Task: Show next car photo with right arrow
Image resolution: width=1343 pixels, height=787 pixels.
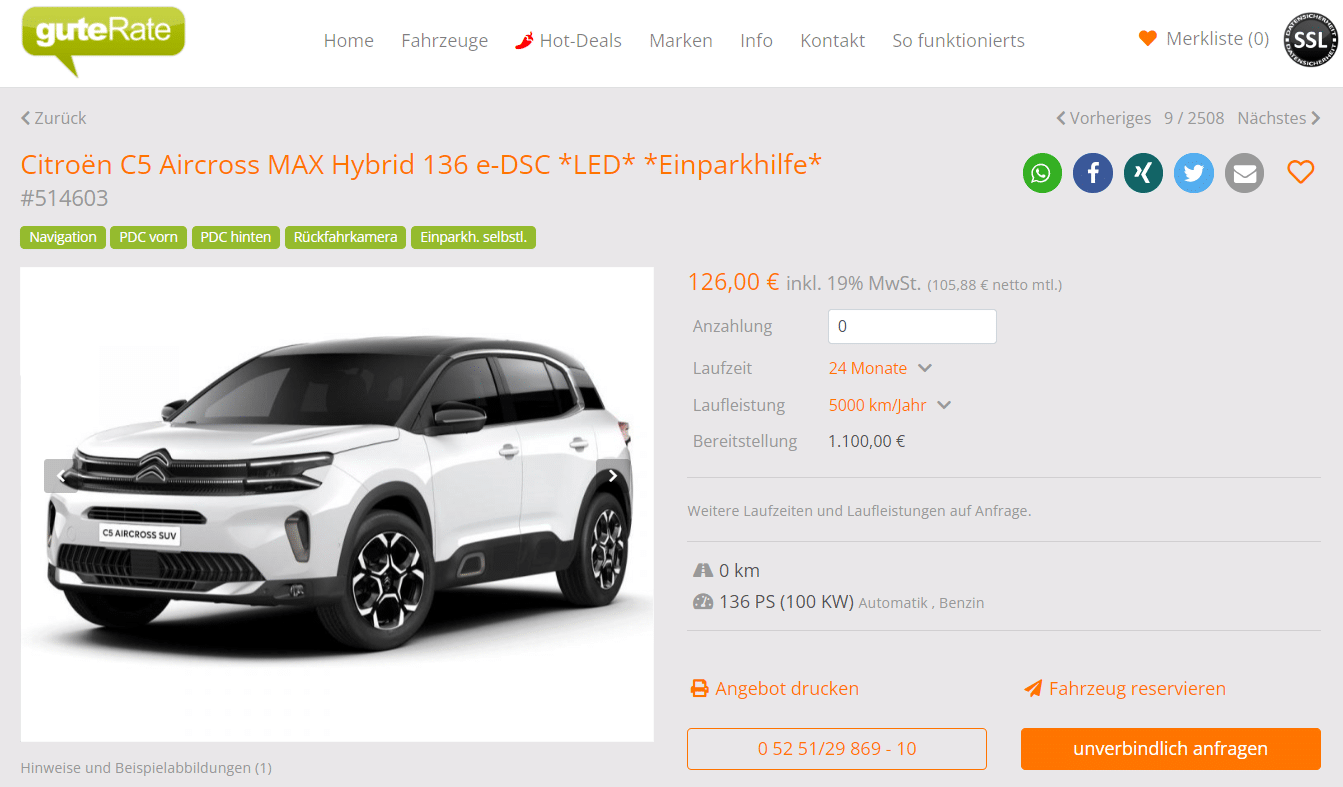Action: click(x=613, y=476)
